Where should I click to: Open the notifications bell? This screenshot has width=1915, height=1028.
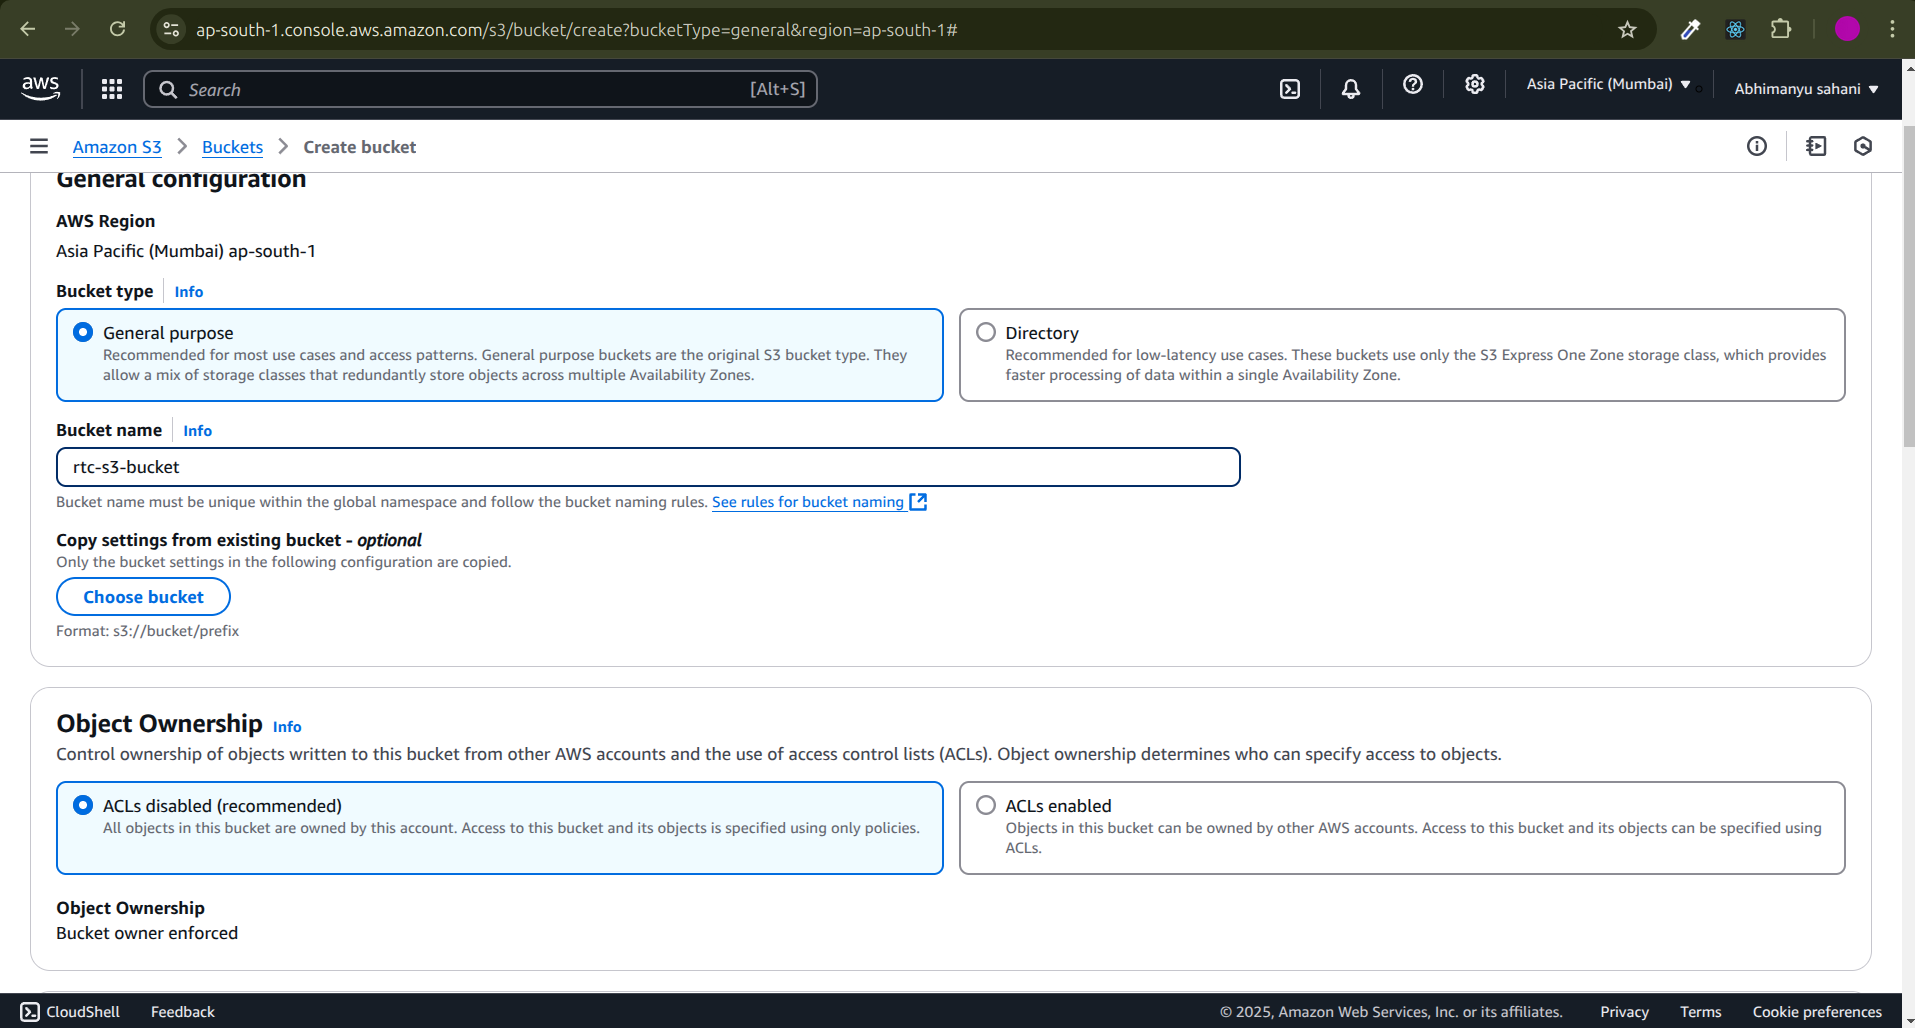(1351, 89)
